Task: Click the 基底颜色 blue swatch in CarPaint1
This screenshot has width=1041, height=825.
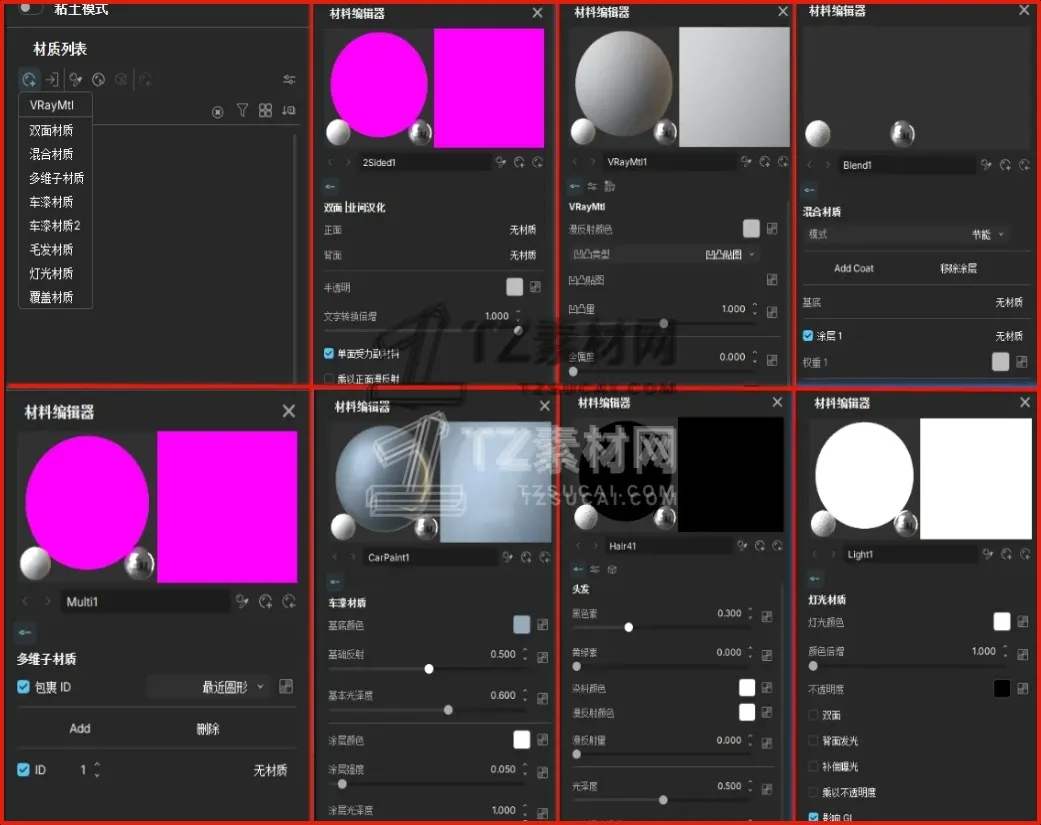Action: [x=522, y=624]
